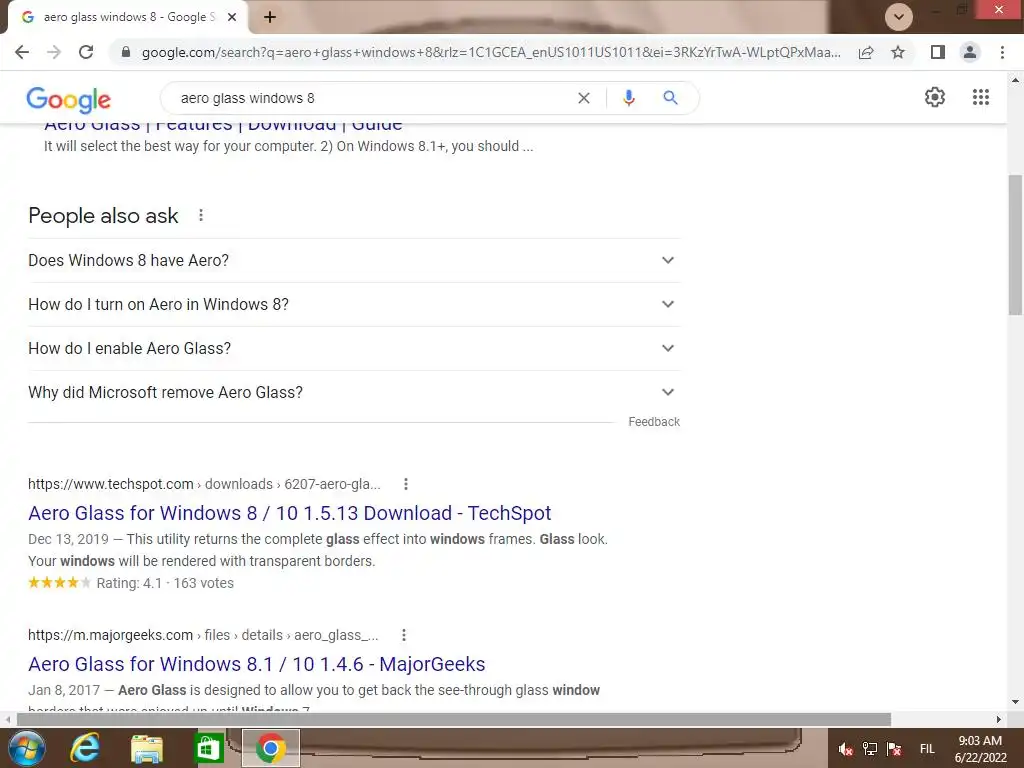Click techspot.com URL breadcrumb

pyautogui.click(x=204, y=484)
